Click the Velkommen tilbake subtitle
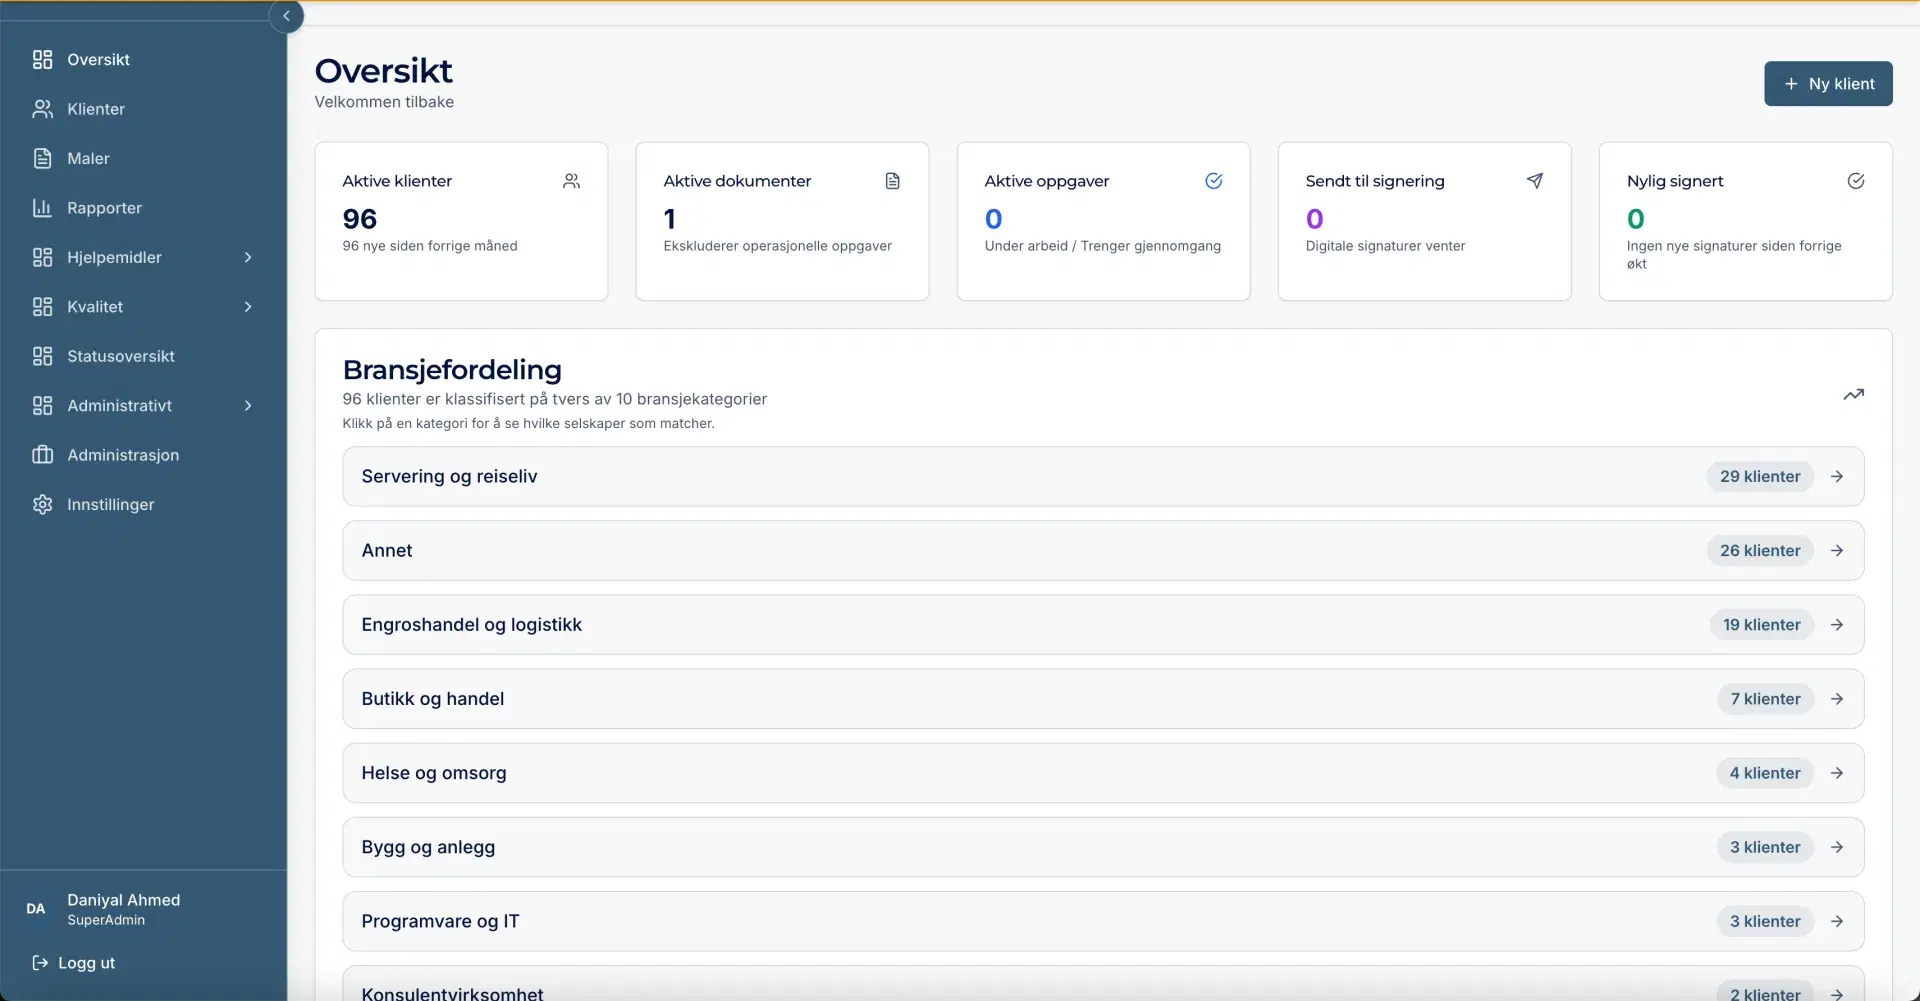This screenshot has width=1920, height=1001. [384, 102]
